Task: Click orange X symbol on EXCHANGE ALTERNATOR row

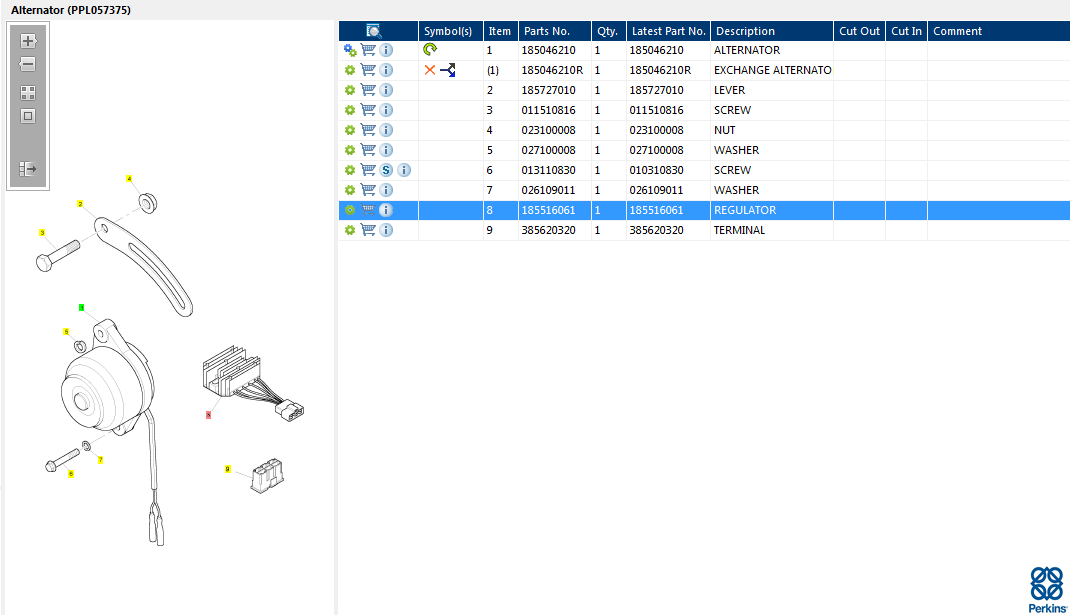Action: 430,70
